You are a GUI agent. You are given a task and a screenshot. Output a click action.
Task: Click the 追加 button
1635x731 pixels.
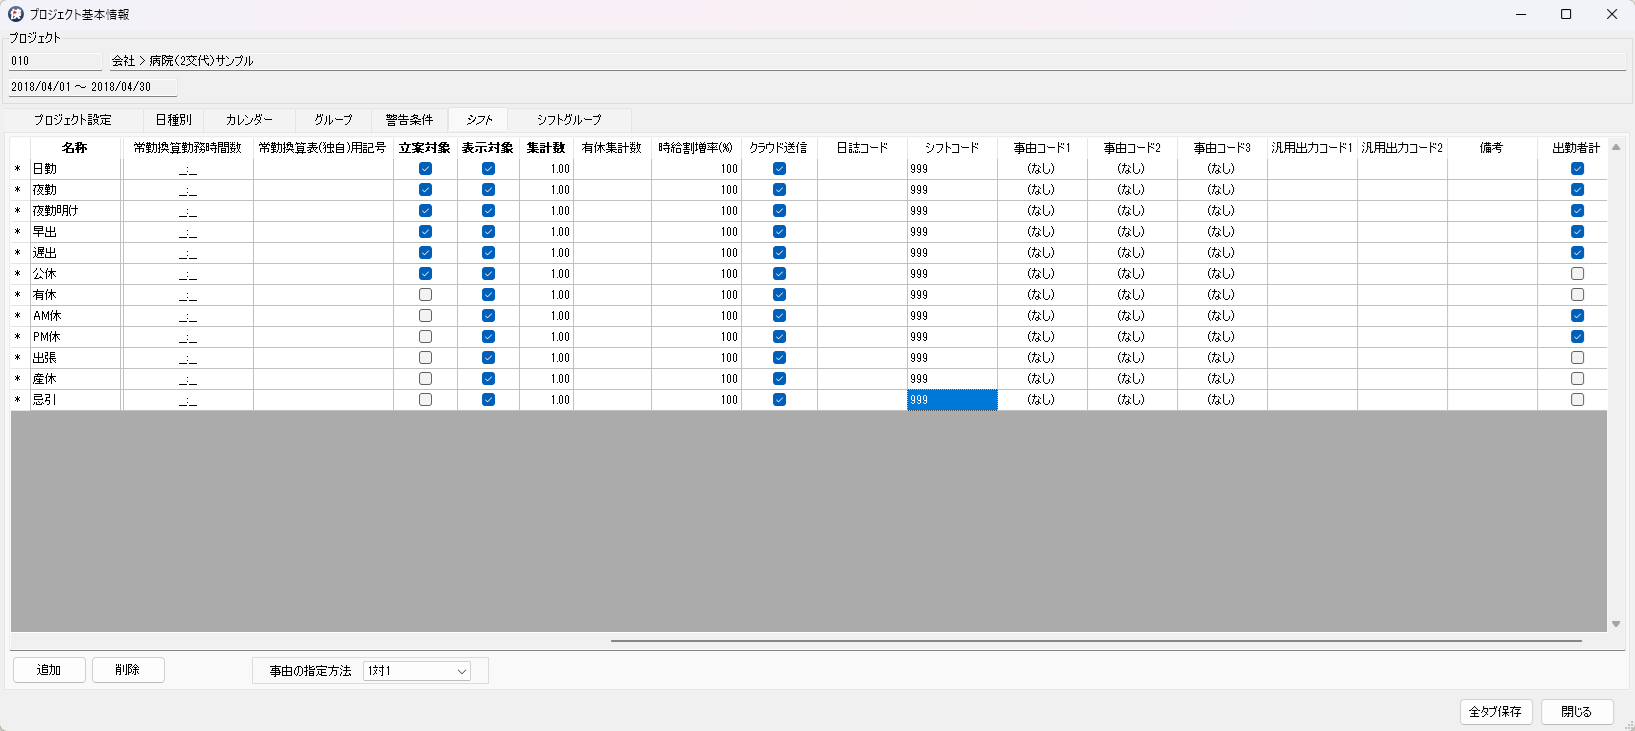(49, 670)
